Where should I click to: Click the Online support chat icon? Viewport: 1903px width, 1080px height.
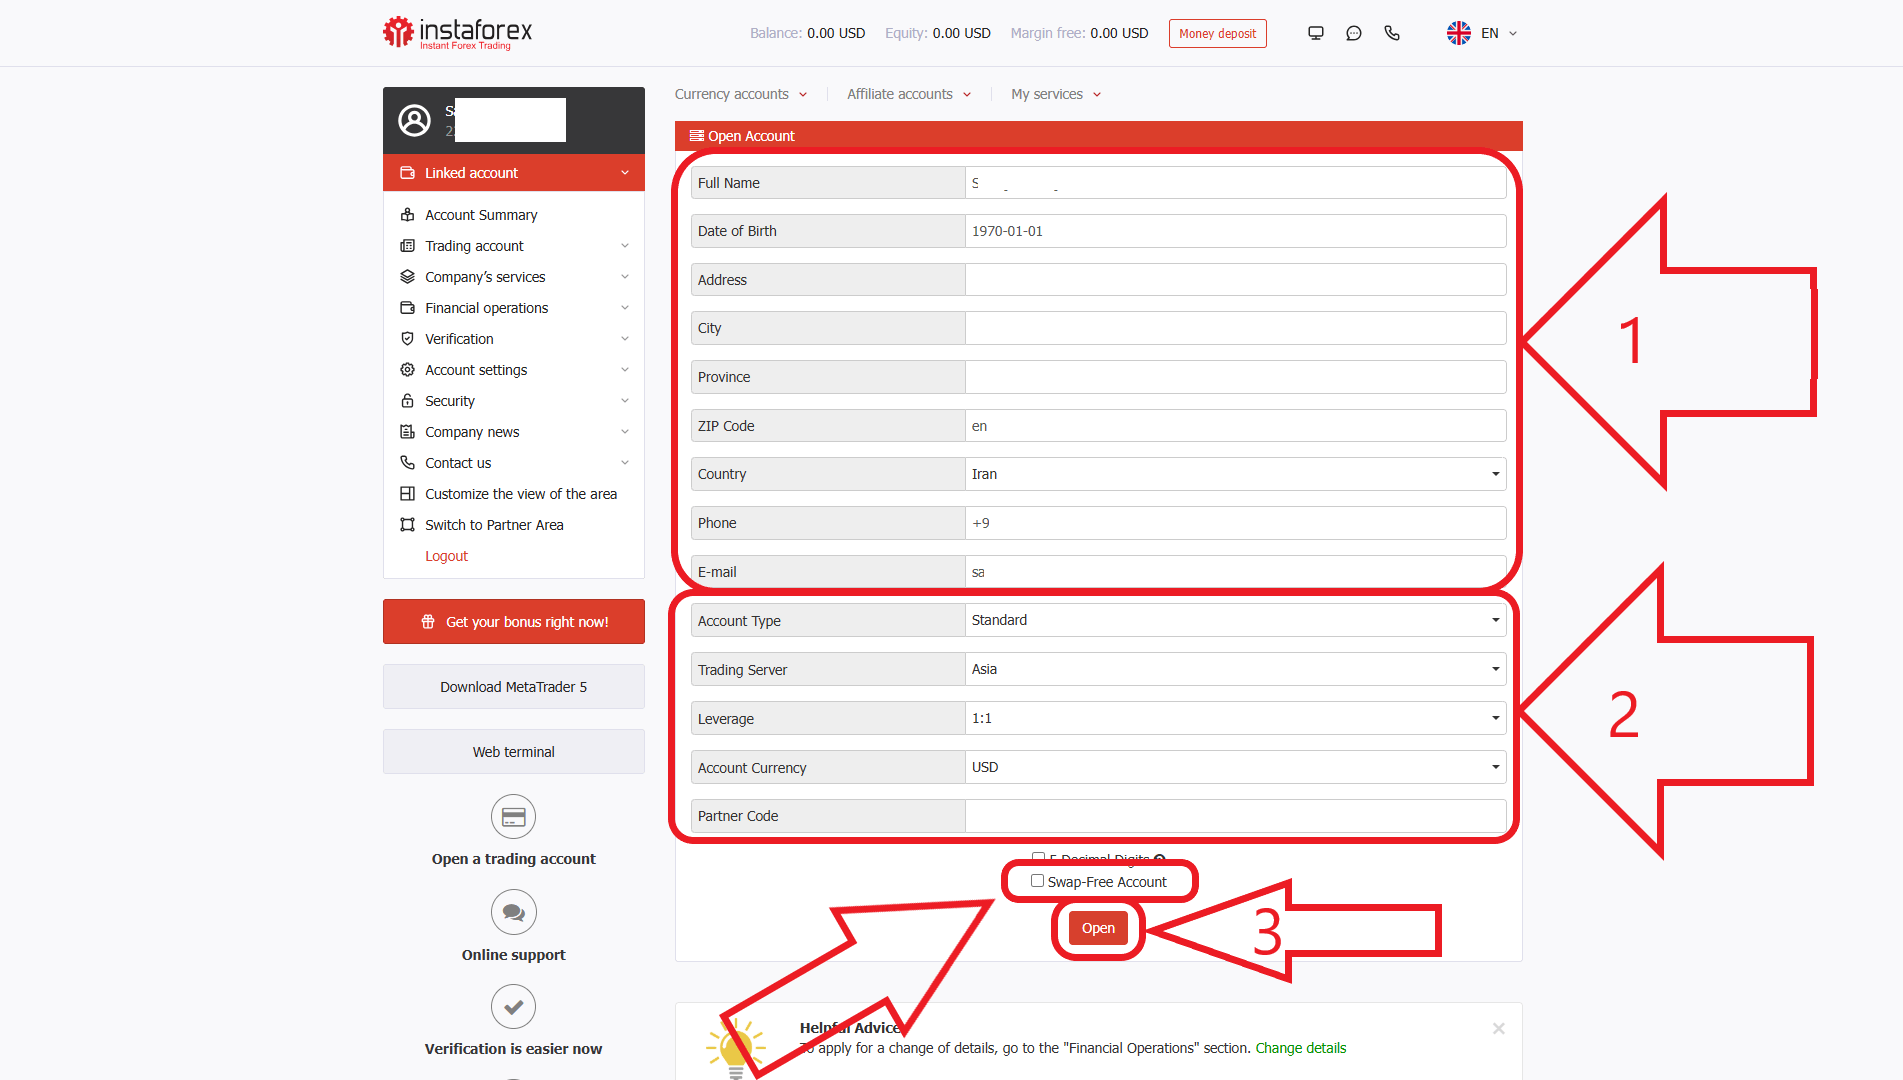point(513,912)
